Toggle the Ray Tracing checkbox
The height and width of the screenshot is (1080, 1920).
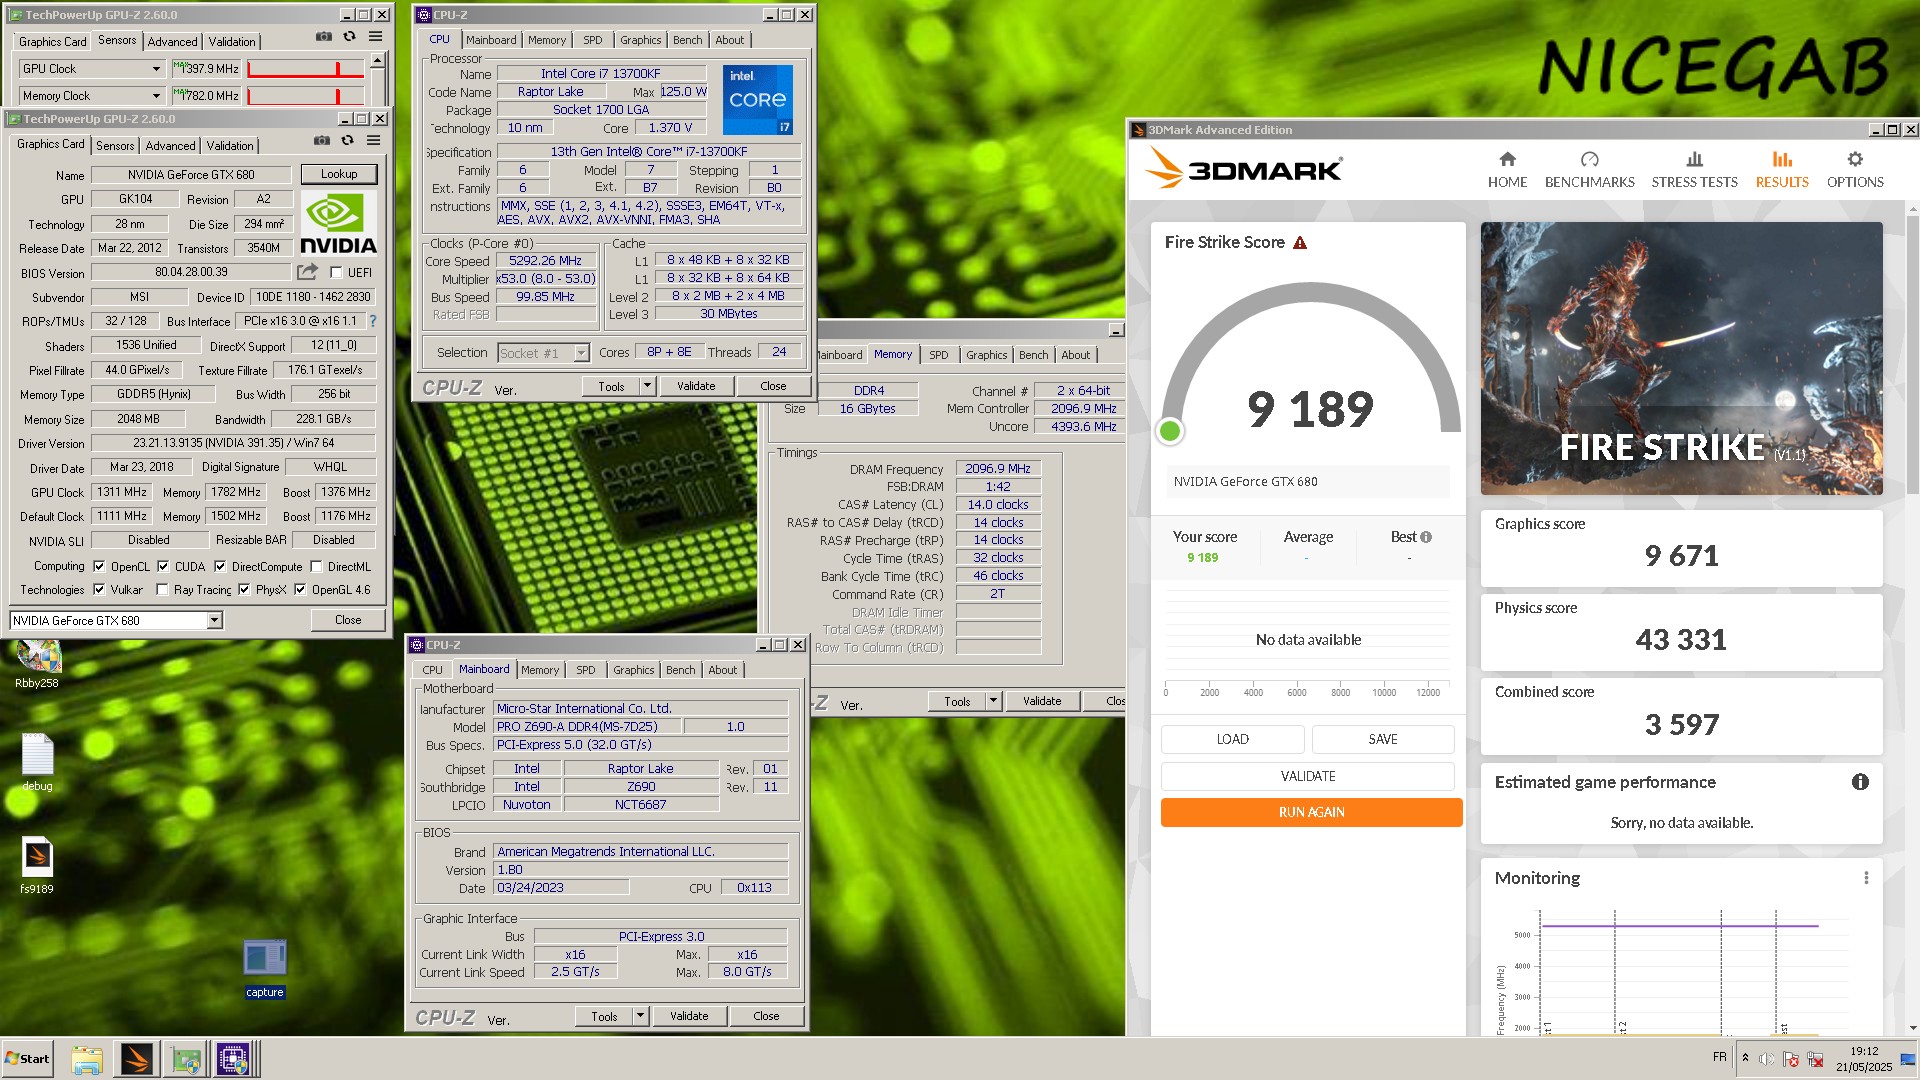(x=162, y=590)
